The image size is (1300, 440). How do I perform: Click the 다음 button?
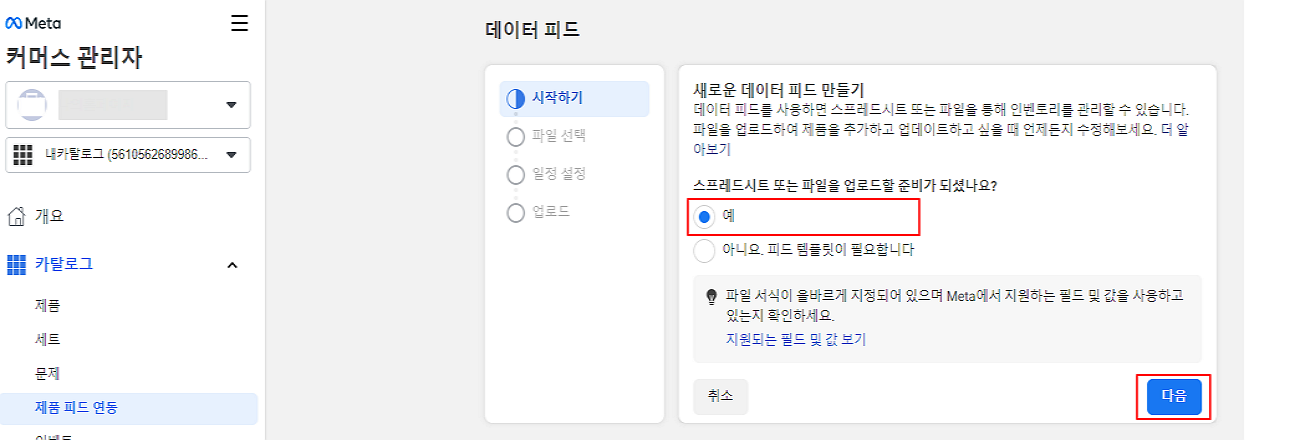point(1174,396)
